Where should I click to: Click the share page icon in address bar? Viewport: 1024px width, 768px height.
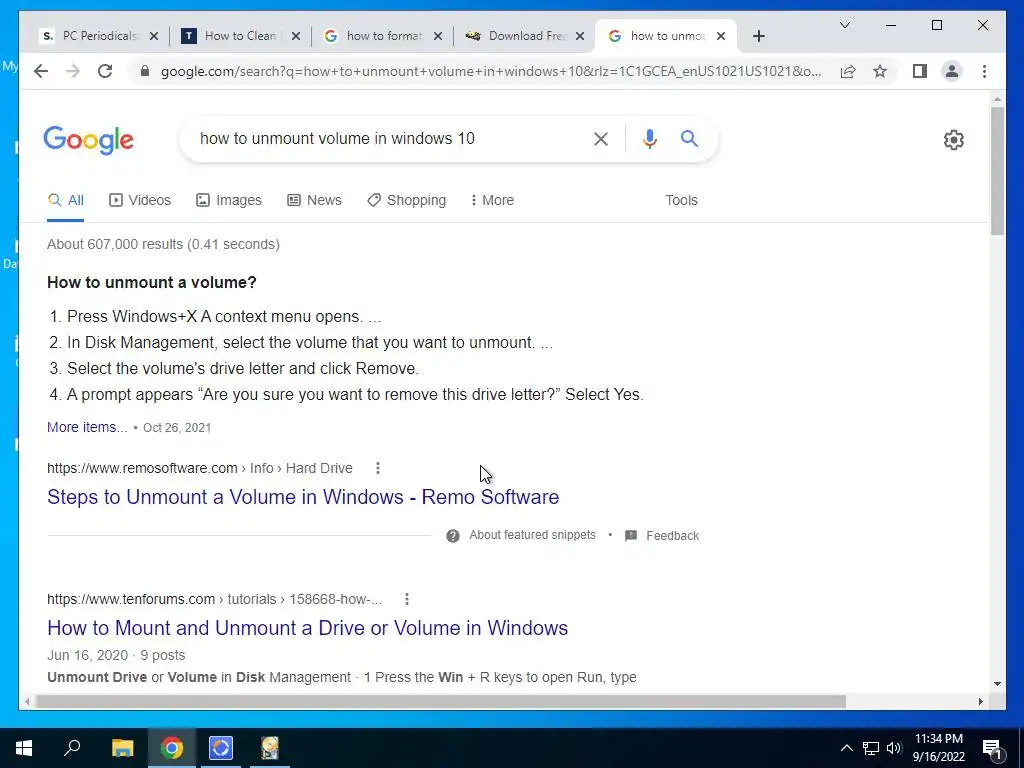(x=848, y=71)
